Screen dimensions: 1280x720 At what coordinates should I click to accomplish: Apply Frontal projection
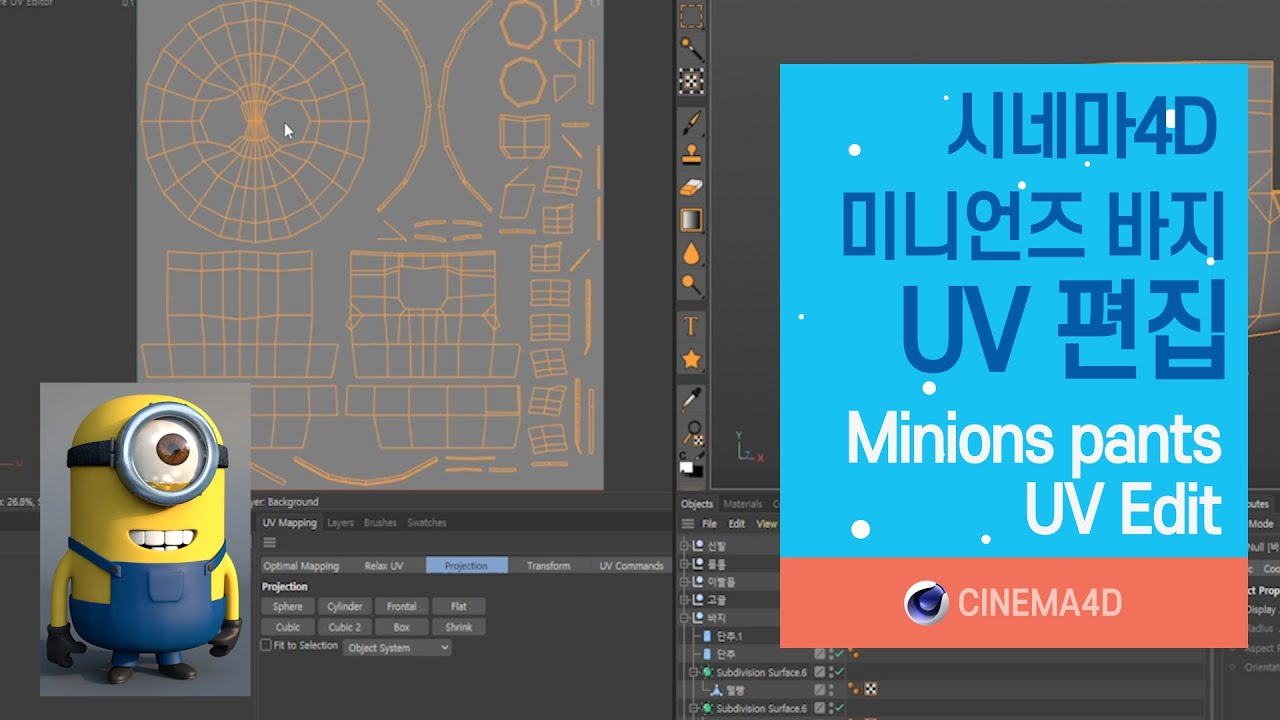coord(402,606)
